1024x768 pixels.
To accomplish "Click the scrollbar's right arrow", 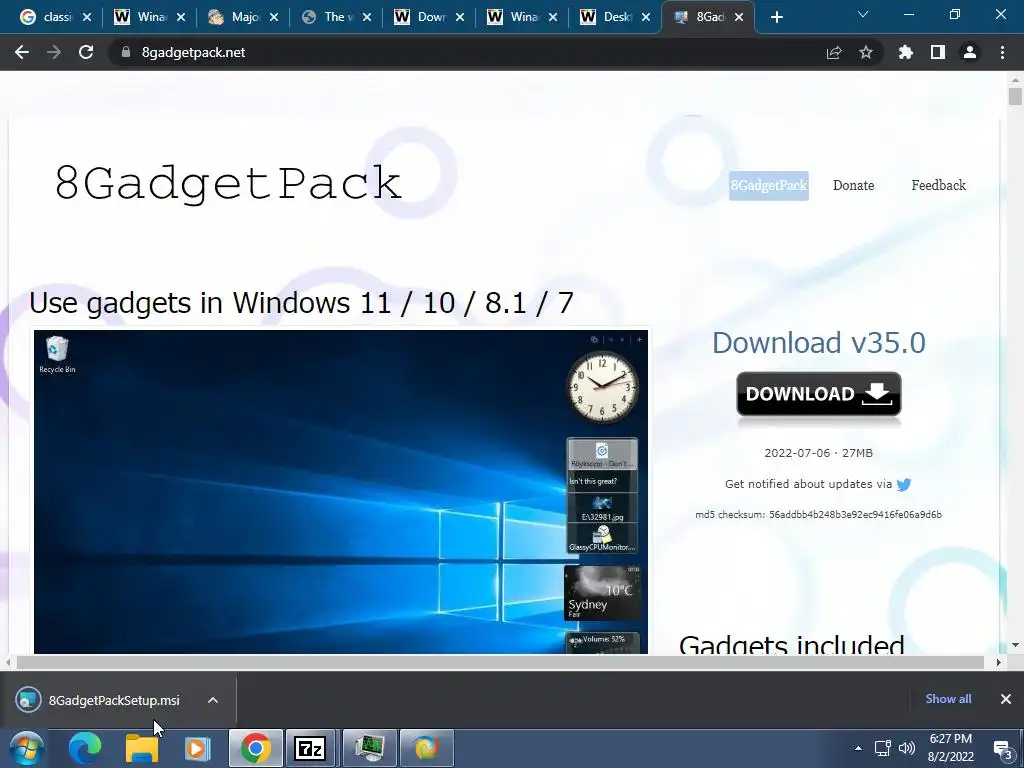I will pyautogui.click(x=999, y=662).
